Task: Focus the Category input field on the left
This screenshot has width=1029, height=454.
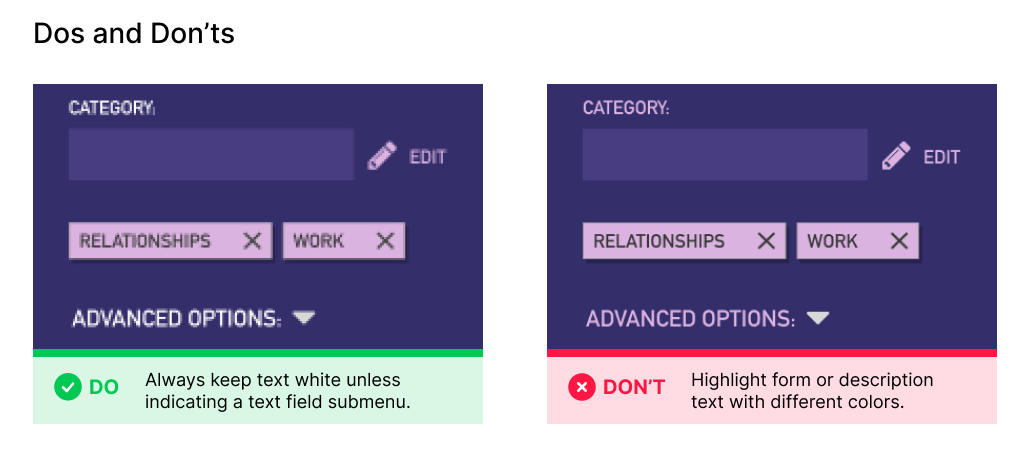Action: (x=211, y=155)
